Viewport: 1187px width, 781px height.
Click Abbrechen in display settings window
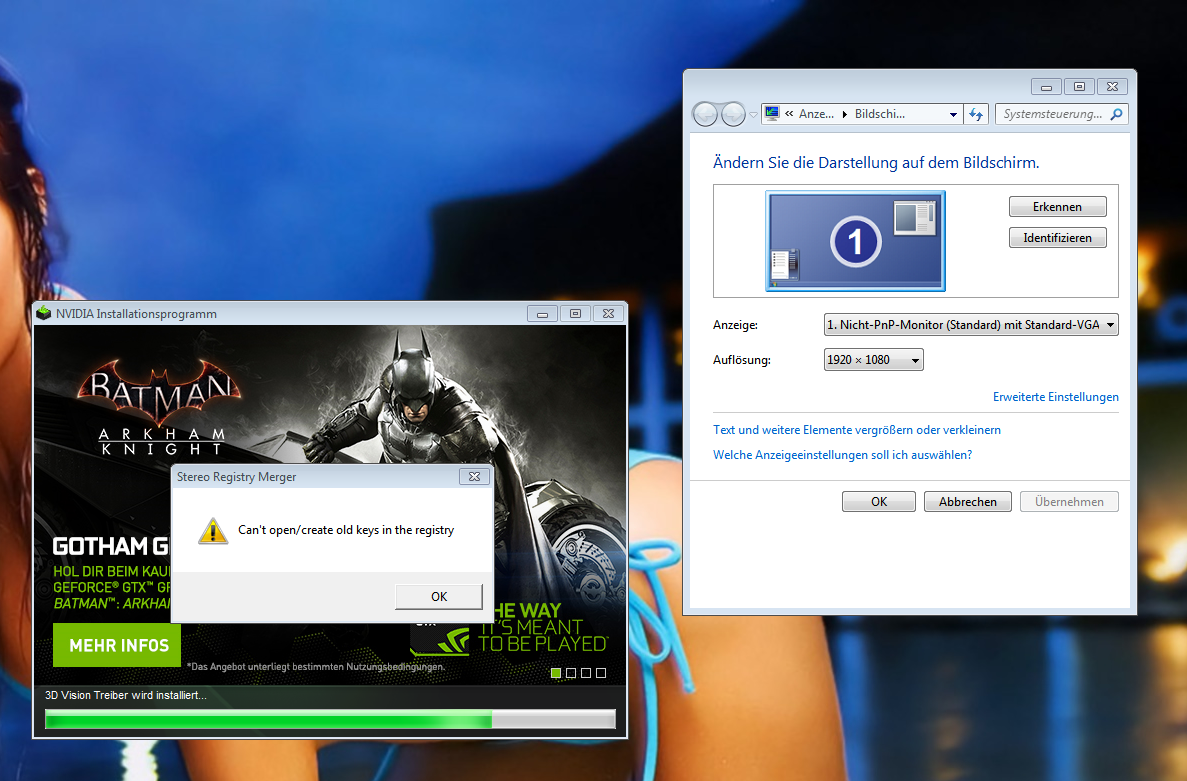[x=967, y=502]
